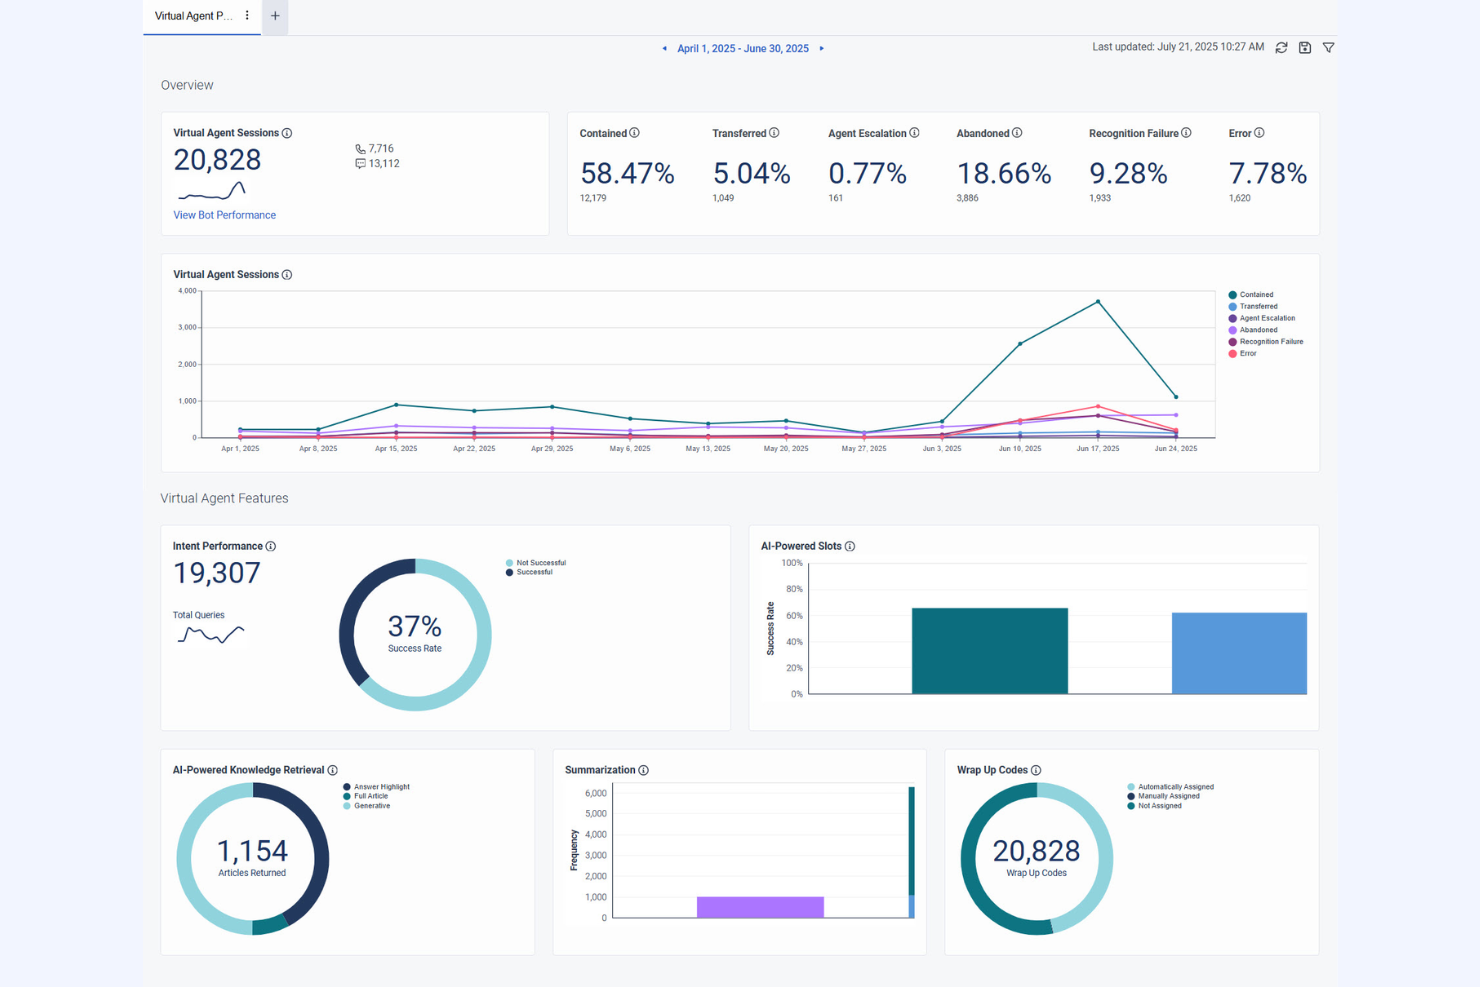The image size is (1480, 987).
Task: Click the sessions sparkline under 20,828
Action: point(211,191)
